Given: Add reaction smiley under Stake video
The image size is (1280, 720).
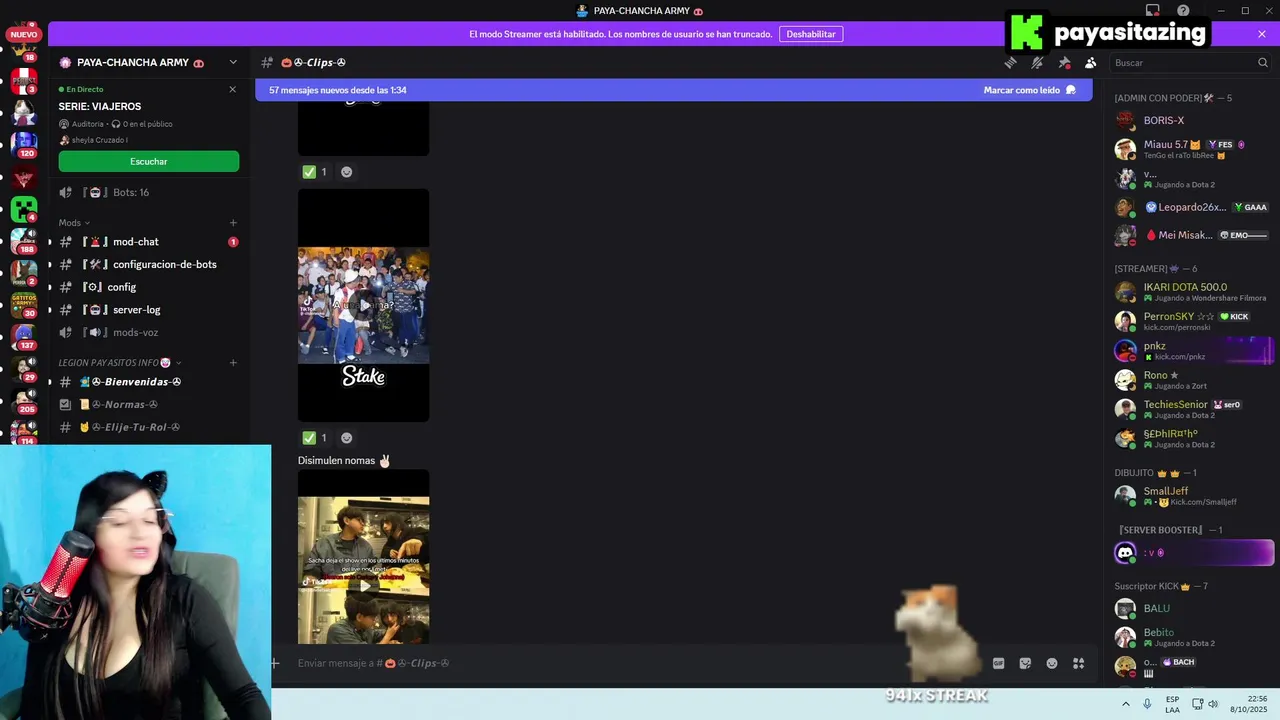Looking at the screenshot, I should point(346,438).
